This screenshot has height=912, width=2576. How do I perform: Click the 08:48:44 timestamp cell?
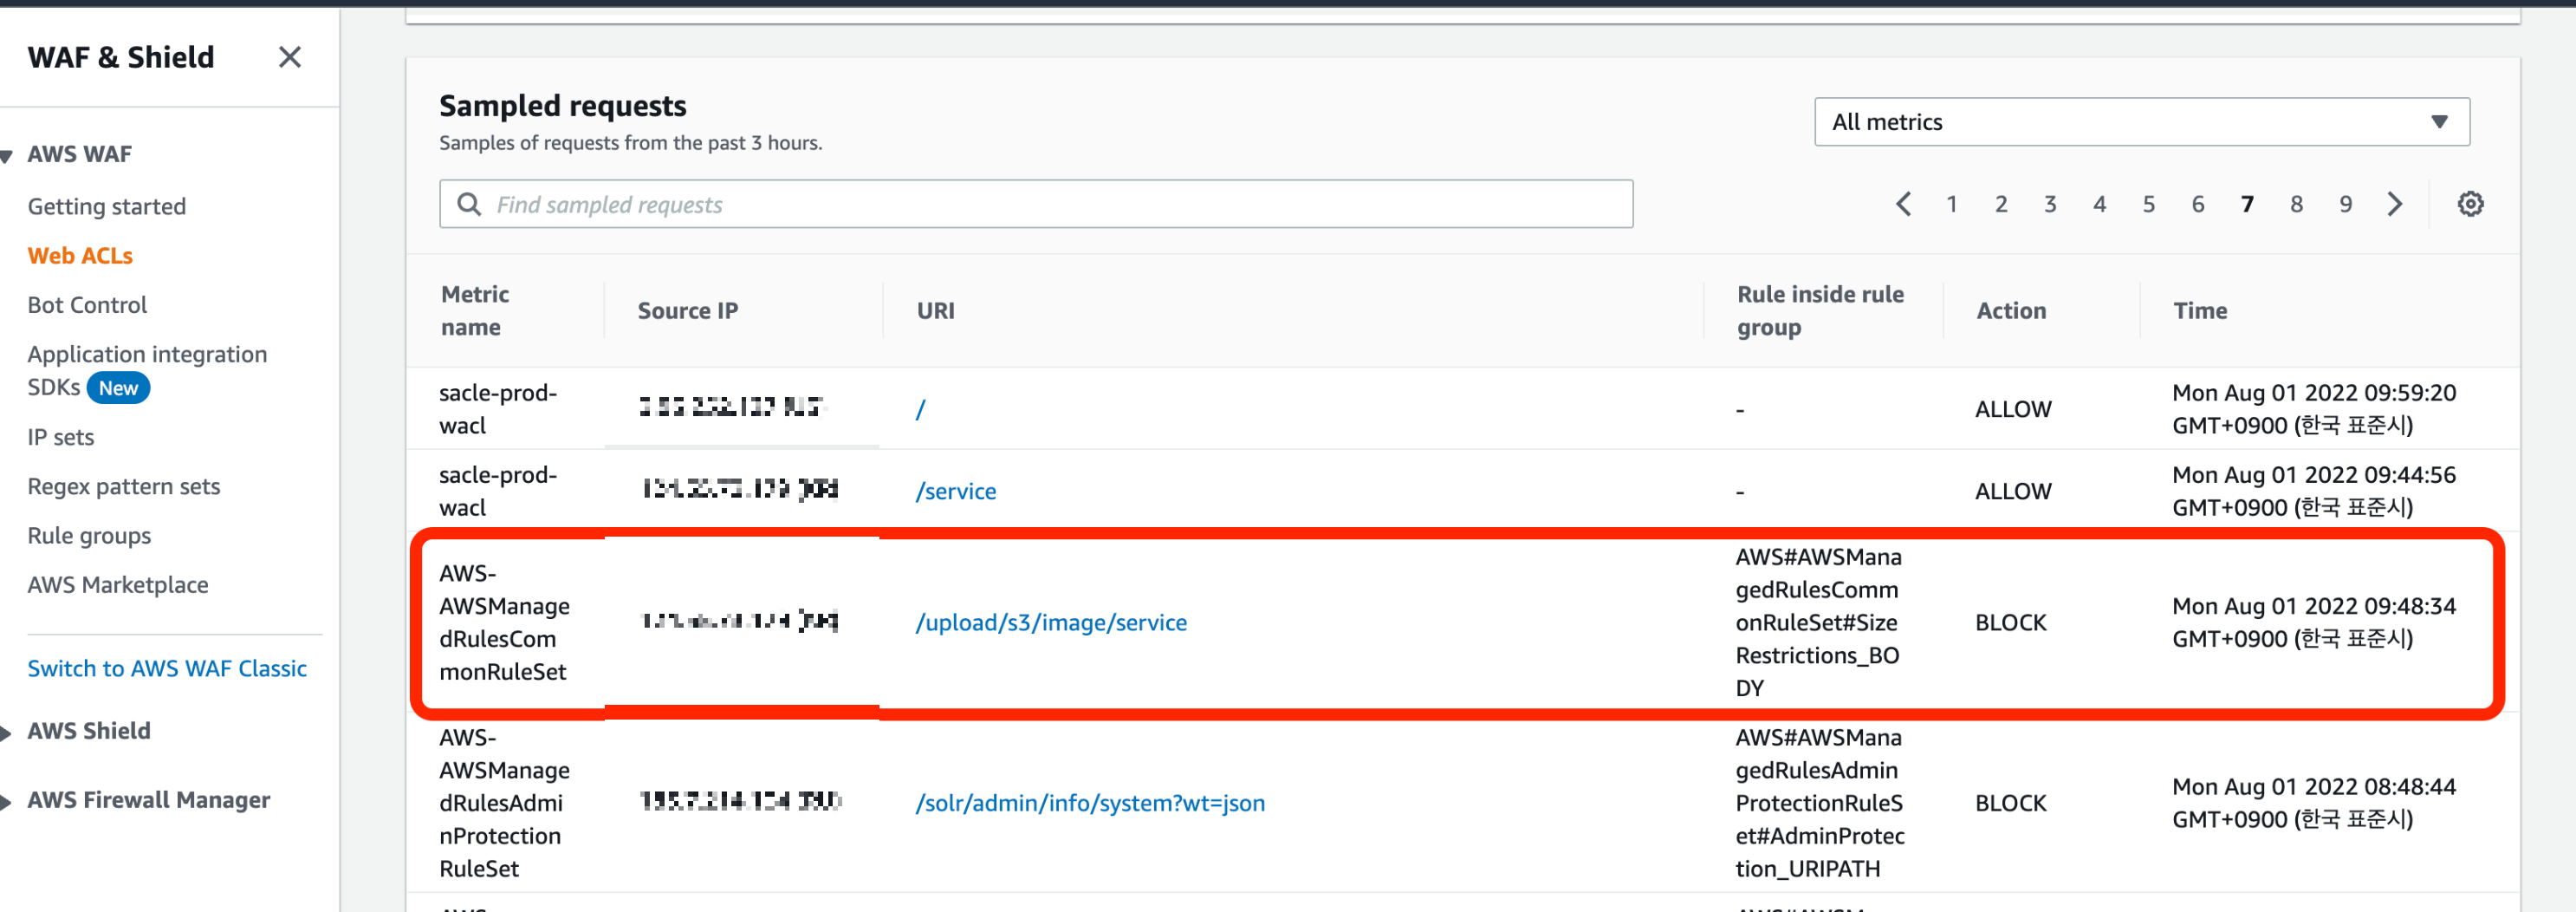coord(2313,803)
